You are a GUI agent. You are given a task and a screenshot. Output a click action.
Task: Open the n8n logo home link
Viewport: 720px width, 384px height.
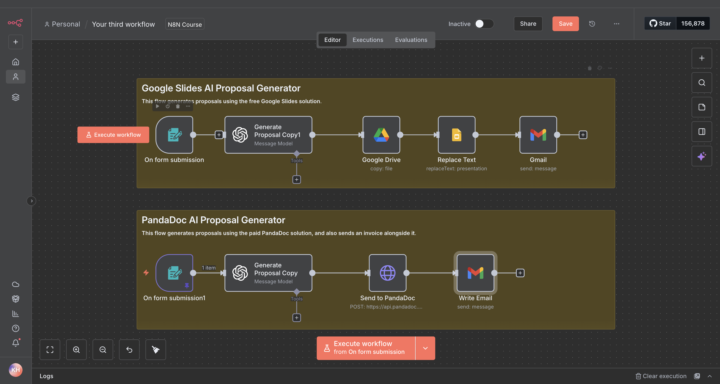(x=15, y=23)
